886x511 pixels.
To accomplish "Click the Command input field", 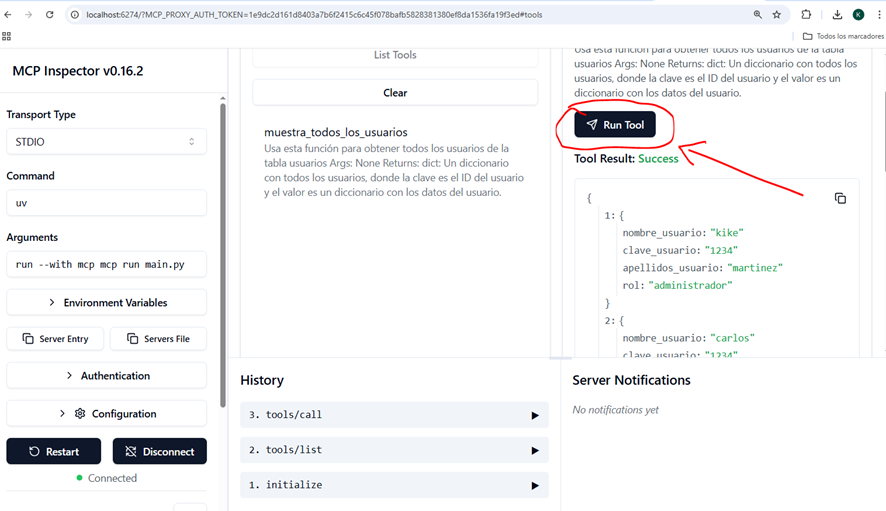I will coord(106,203).
